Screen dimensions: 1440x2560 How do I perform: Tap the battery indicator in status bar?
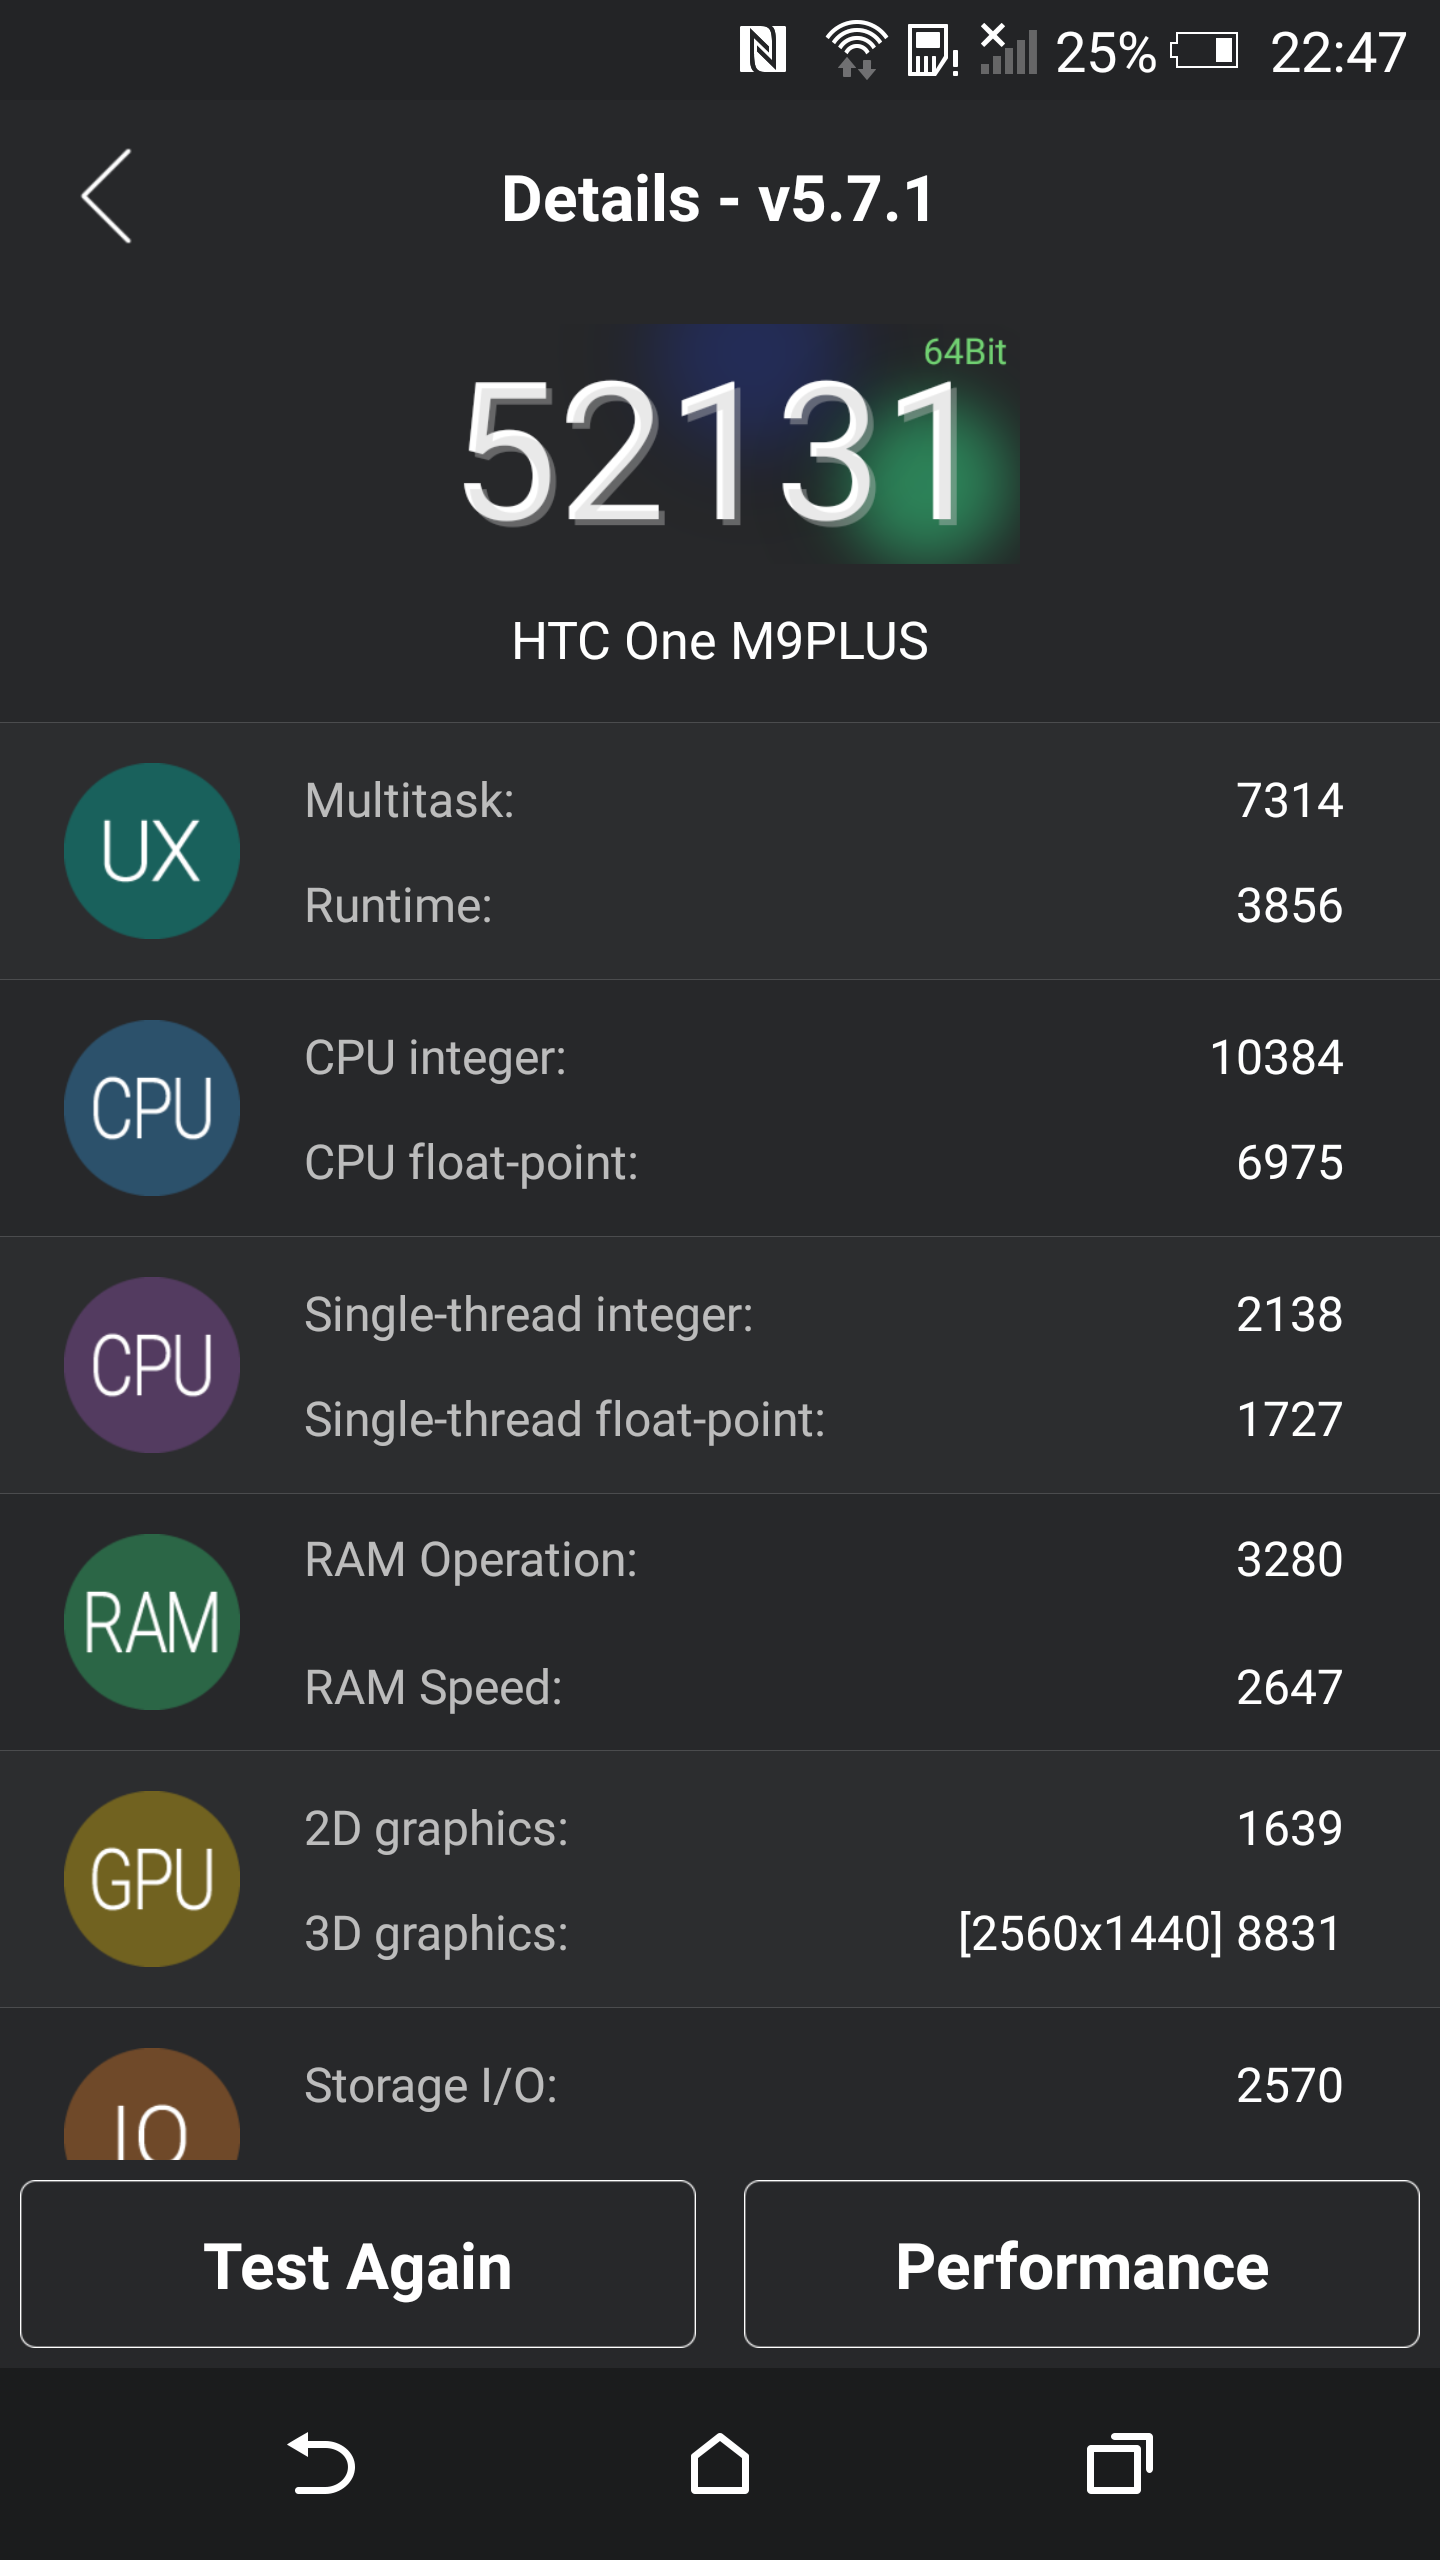[1205, 50]
